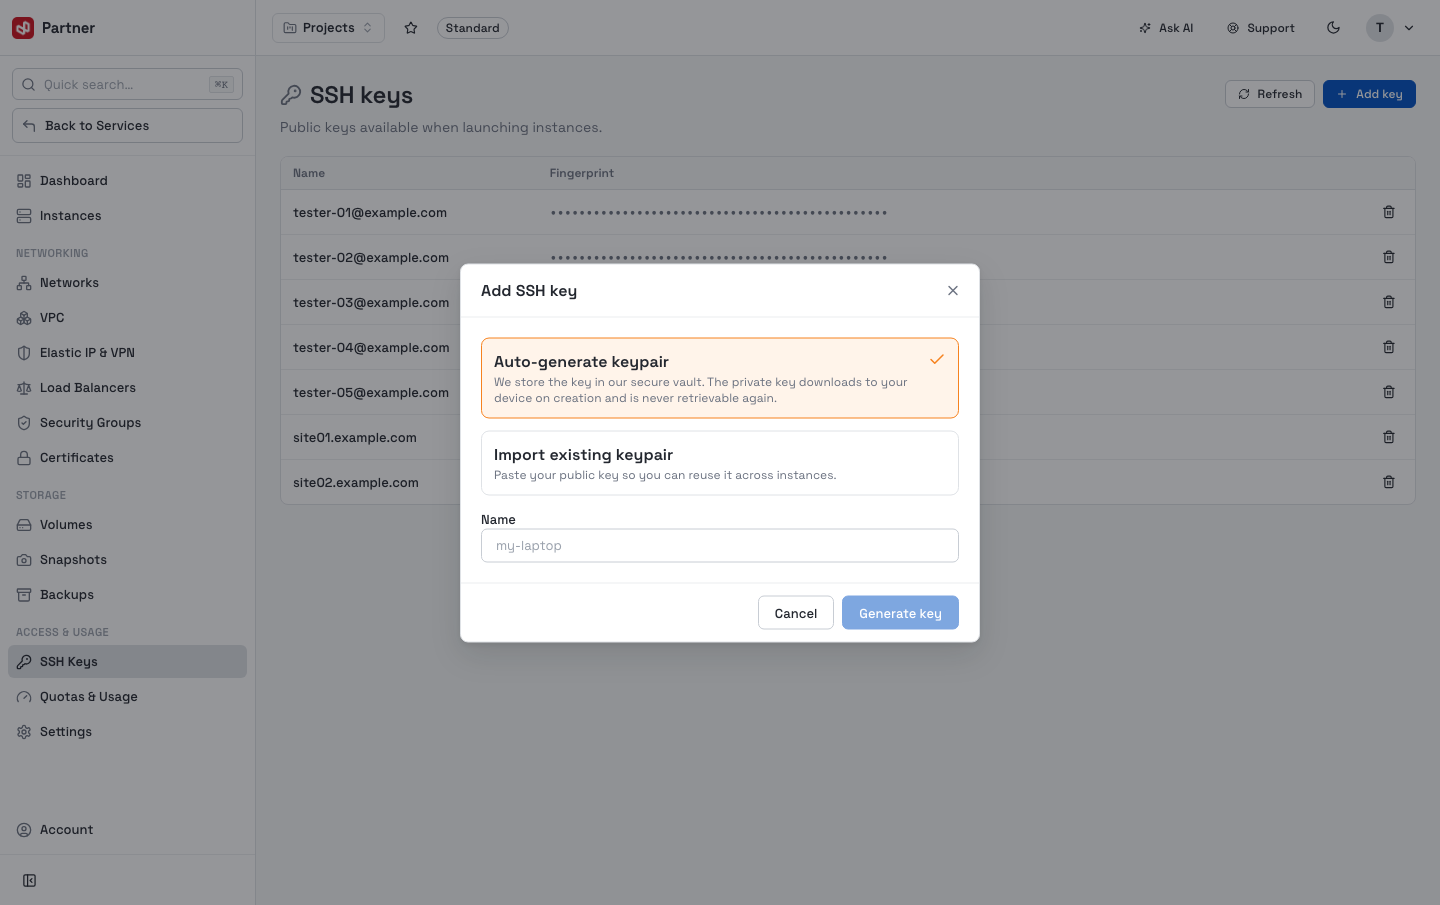Favorite this project with the star icon
The width and height of the screenshot is (1440, 905).
[411, 28]
